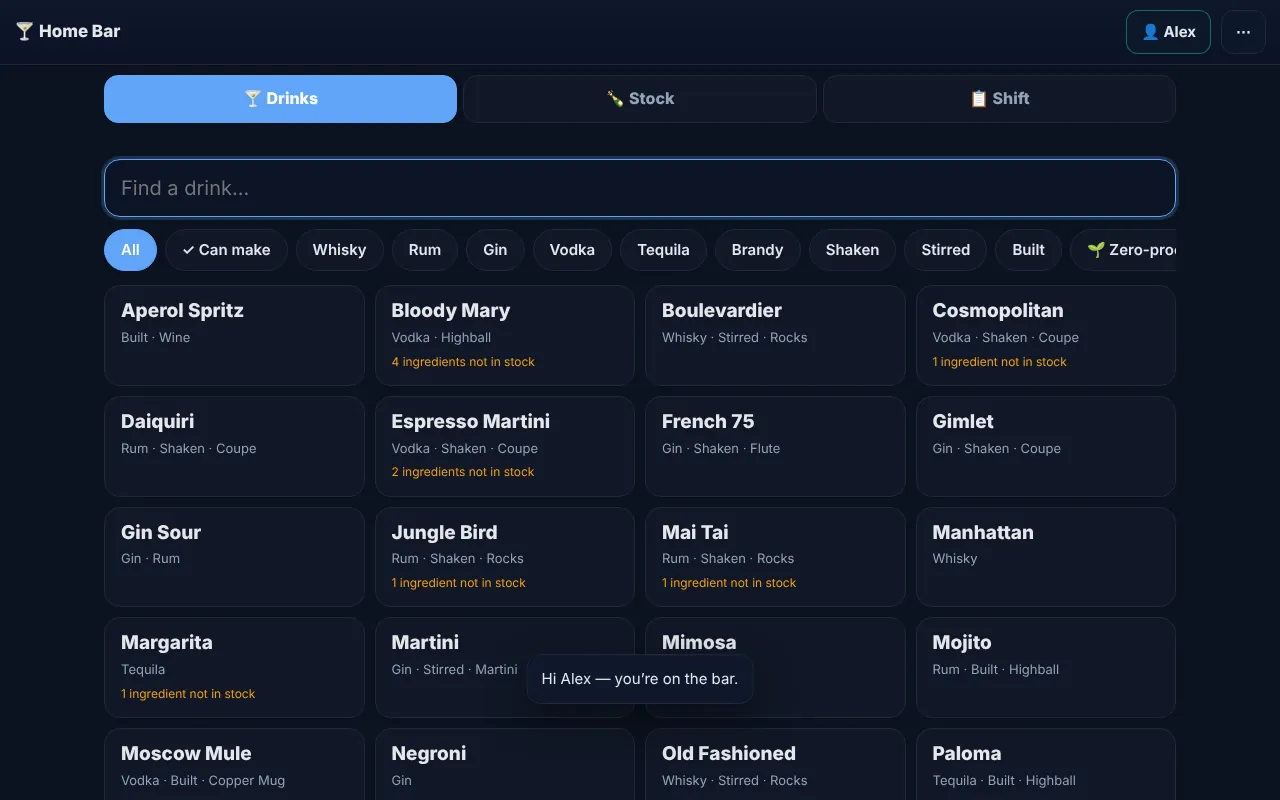The image size is (1280, 800).
Task: Apply the Tequila filter chip
Action: pos(663,250)
